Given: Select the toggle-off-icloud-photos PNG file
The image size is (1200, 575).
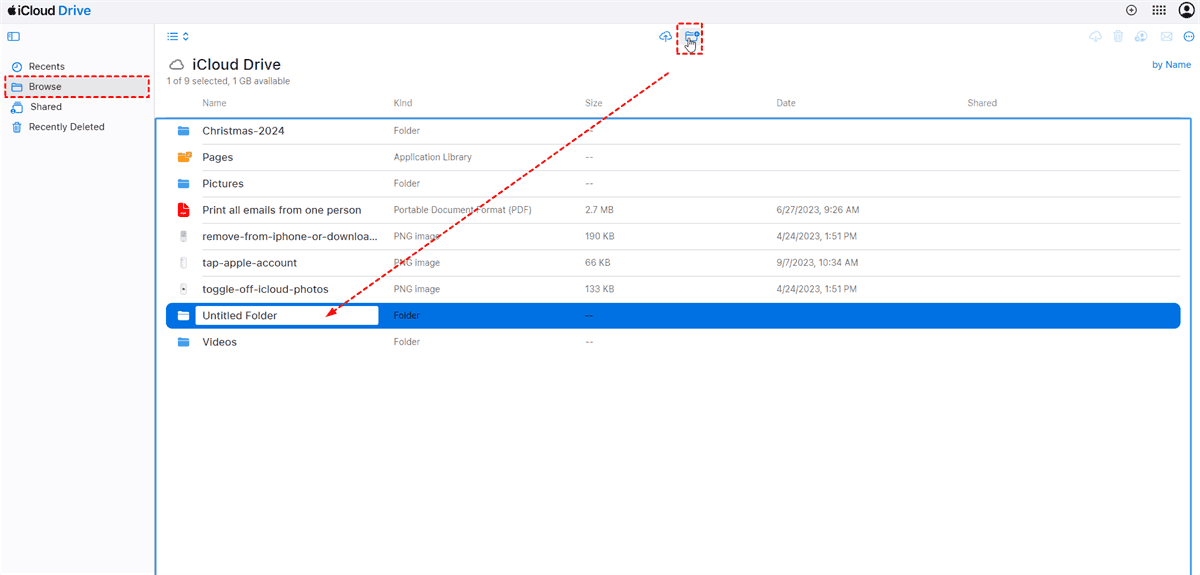Looking at the screenshot, I should point(673,289).
